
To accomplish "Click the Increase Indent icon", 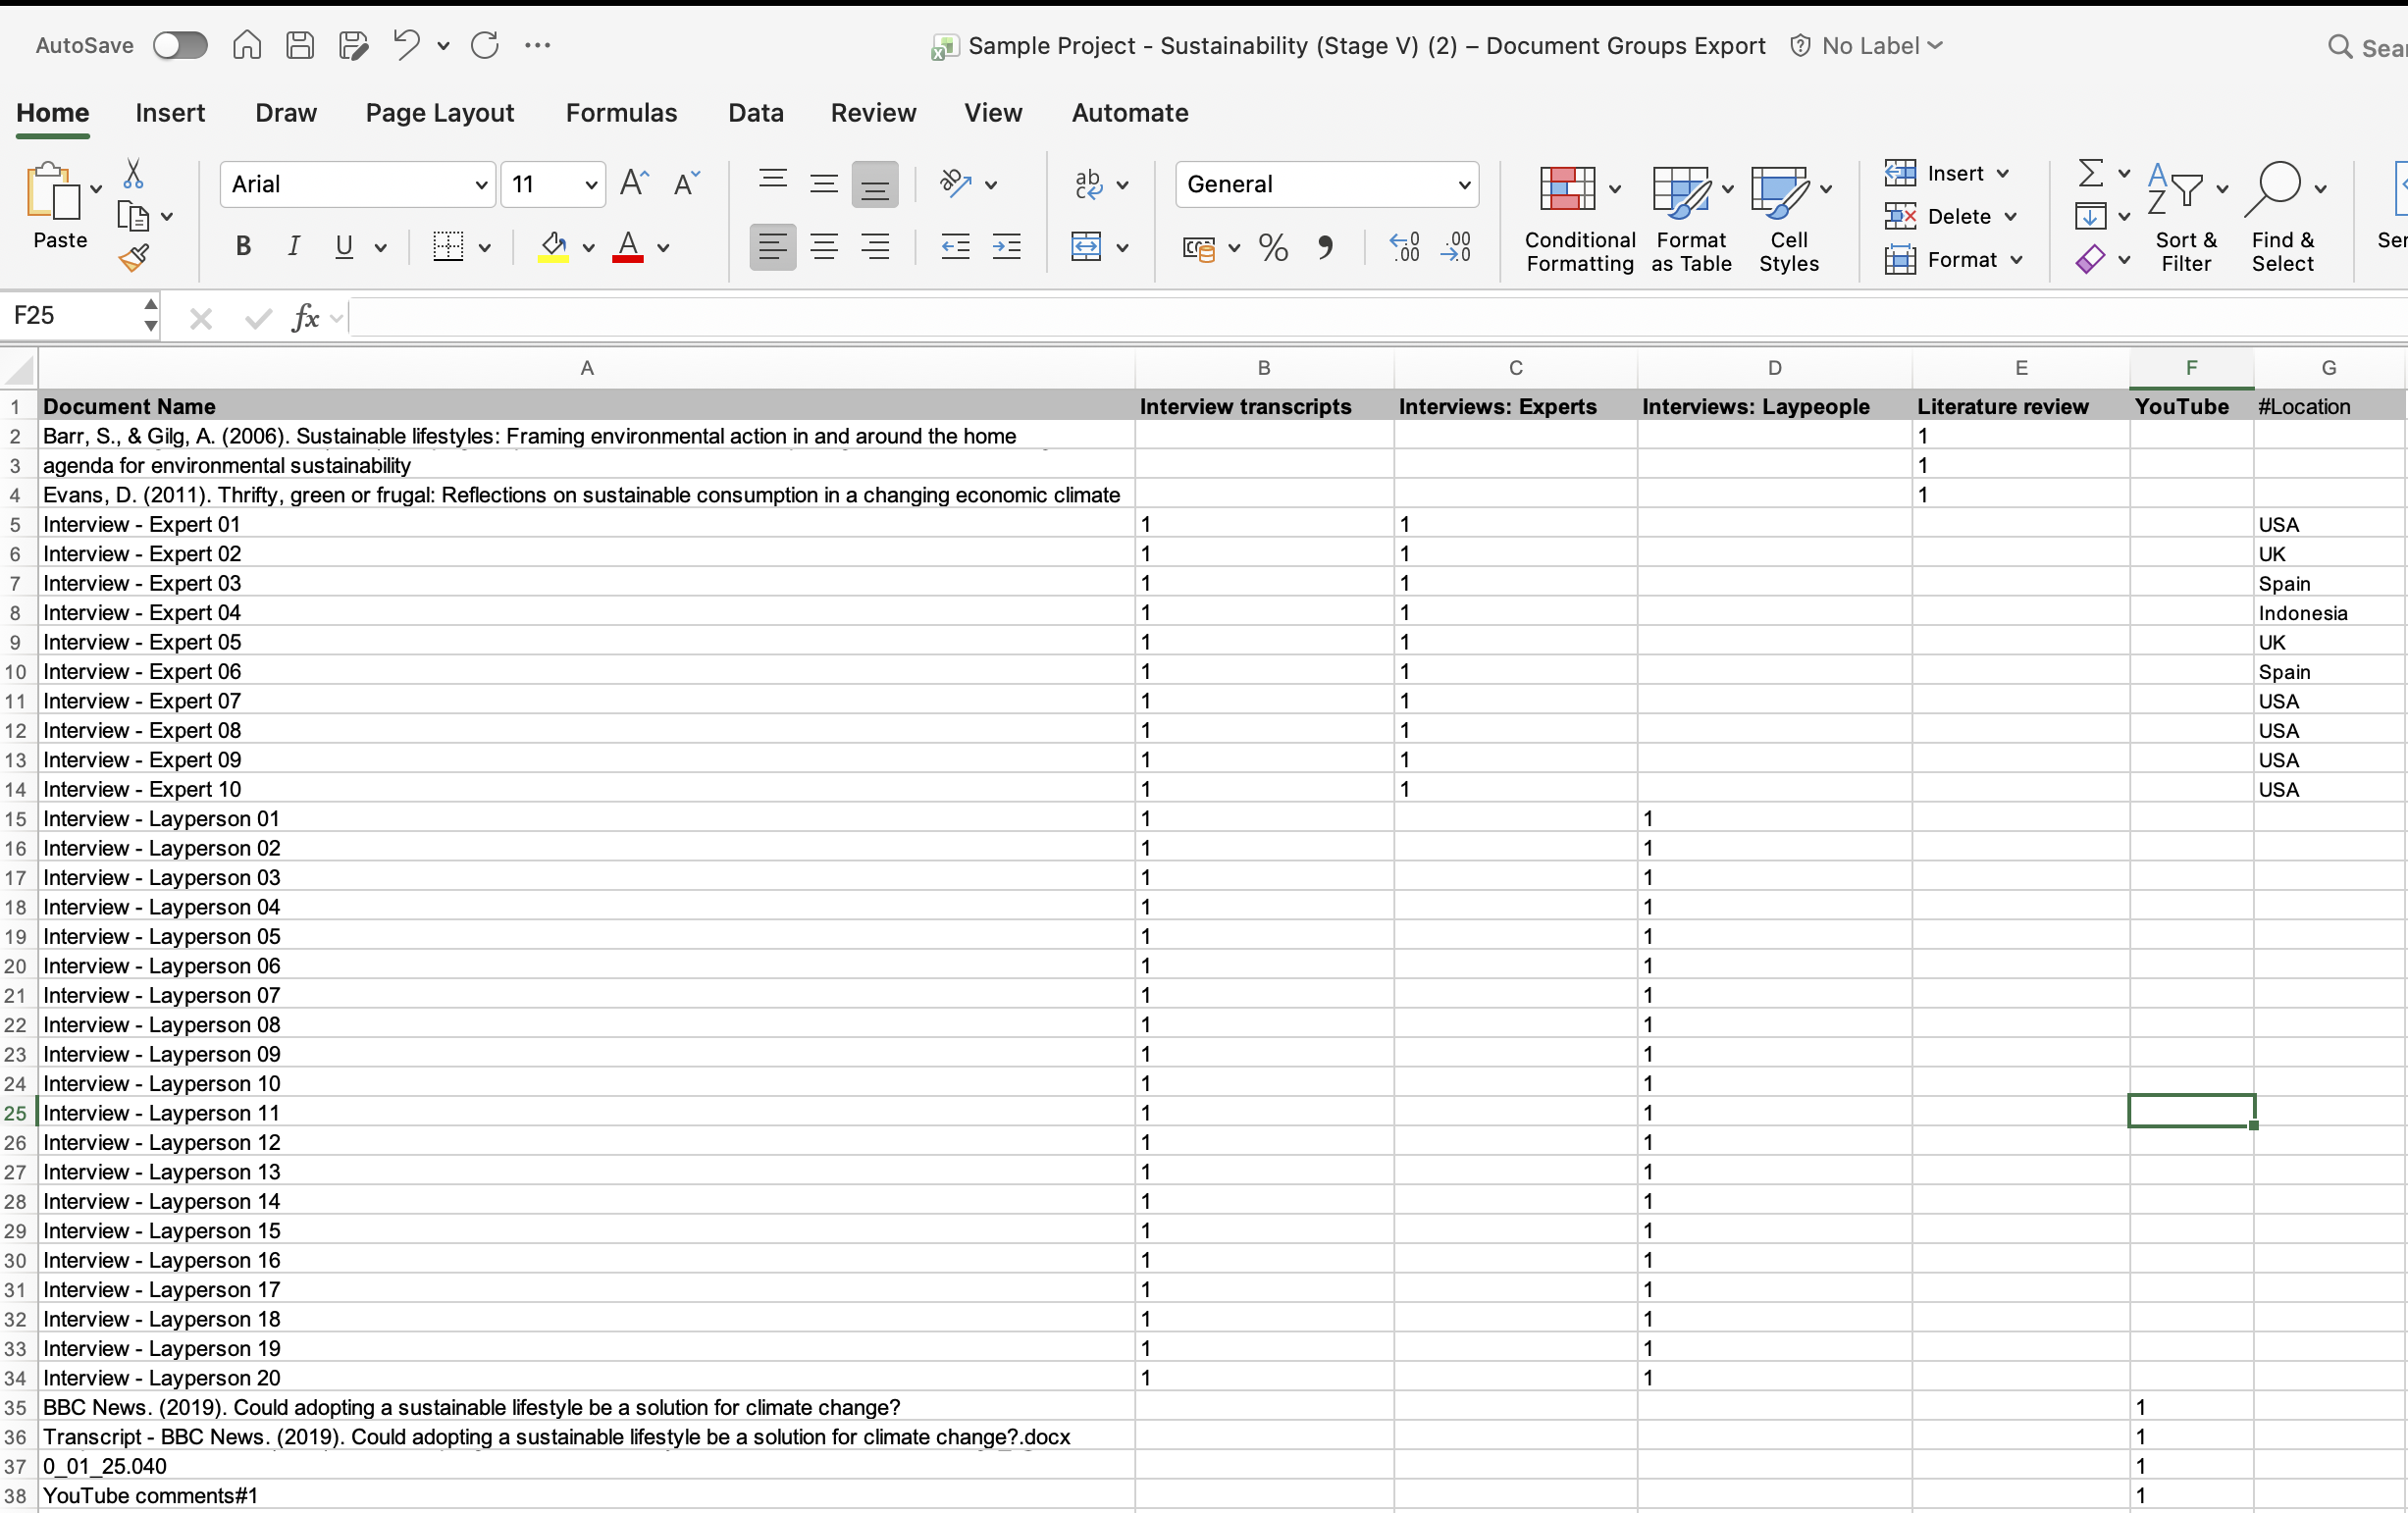I will click(1006, 247).
